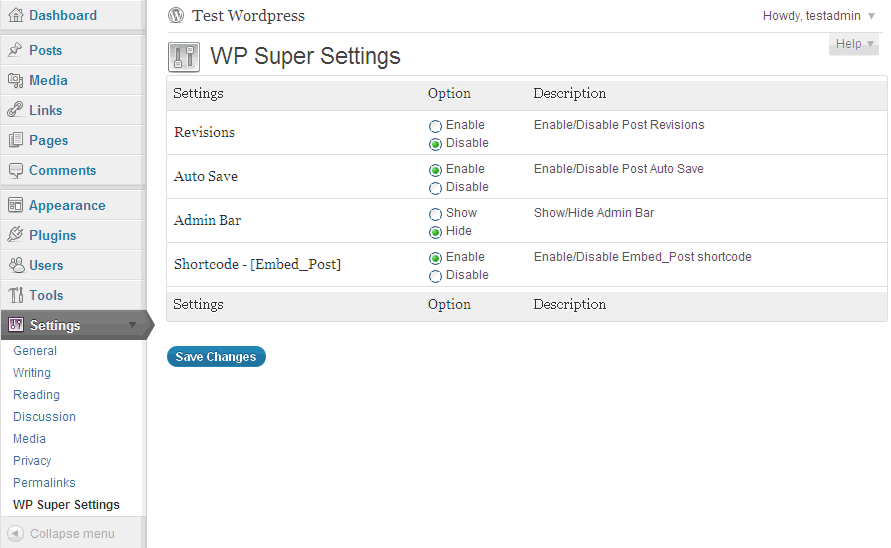Click the Dashboard house icon

16,15
